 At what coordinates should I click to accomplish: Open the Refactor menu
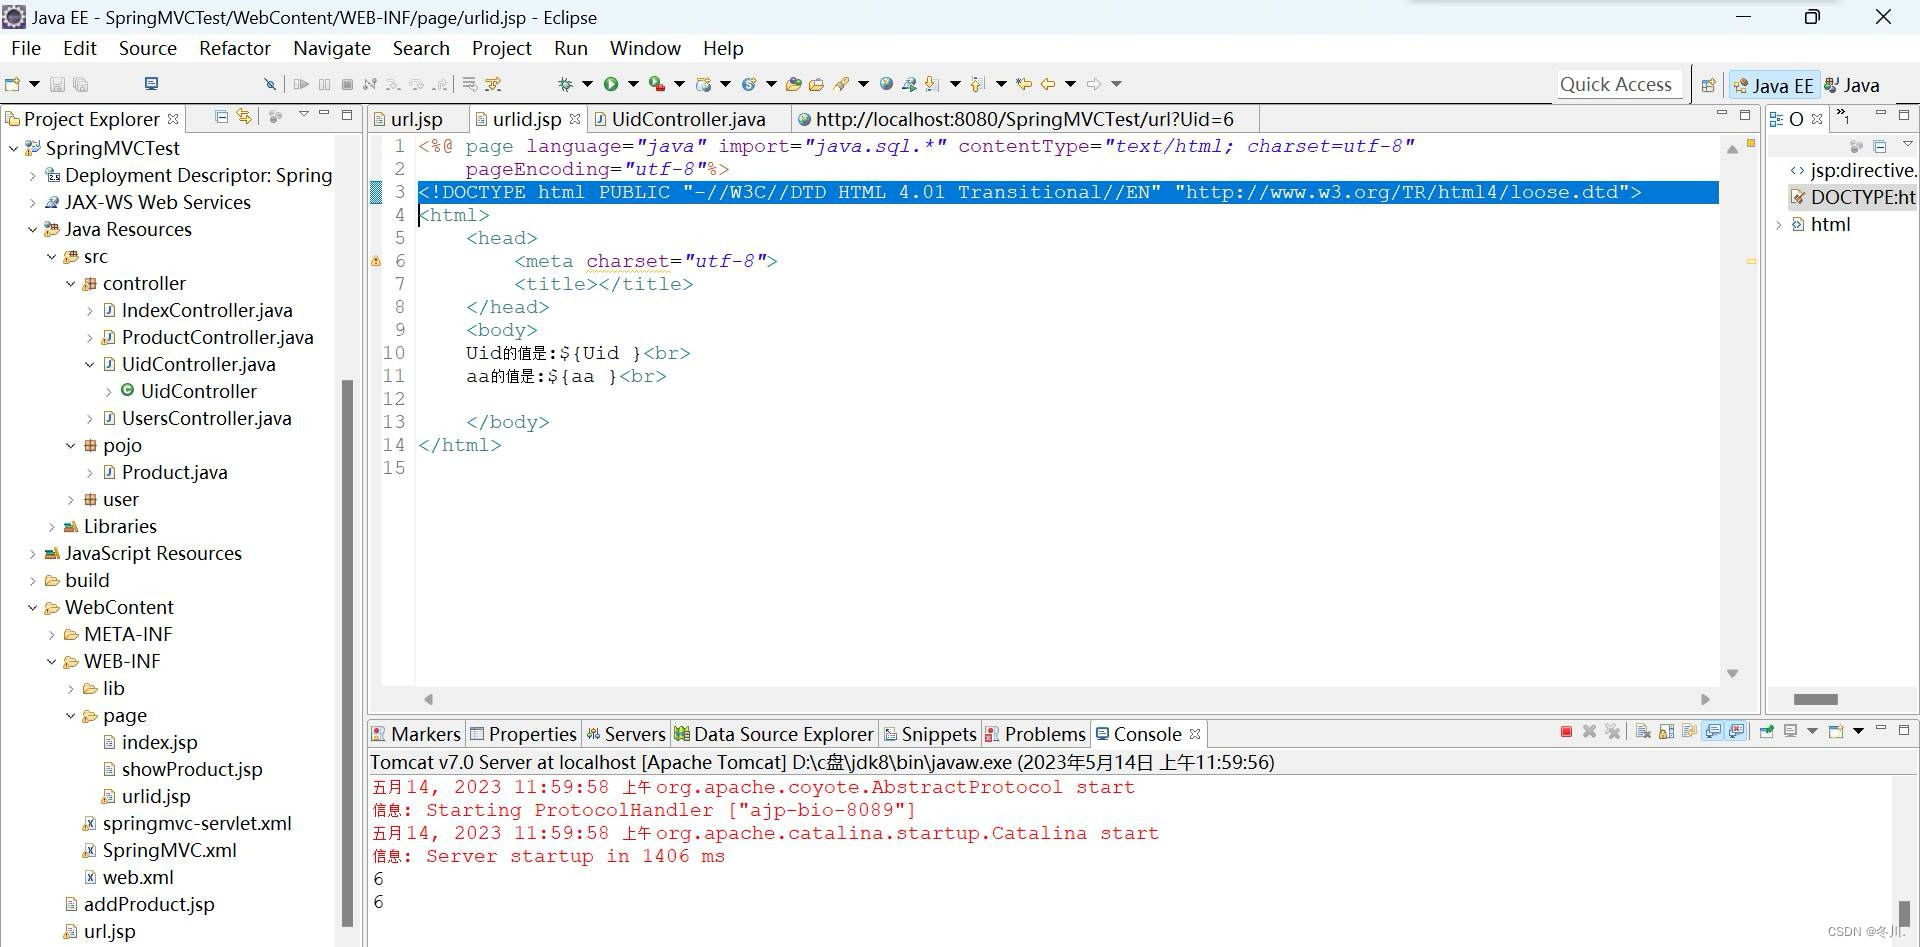click(x=235, y=48)
